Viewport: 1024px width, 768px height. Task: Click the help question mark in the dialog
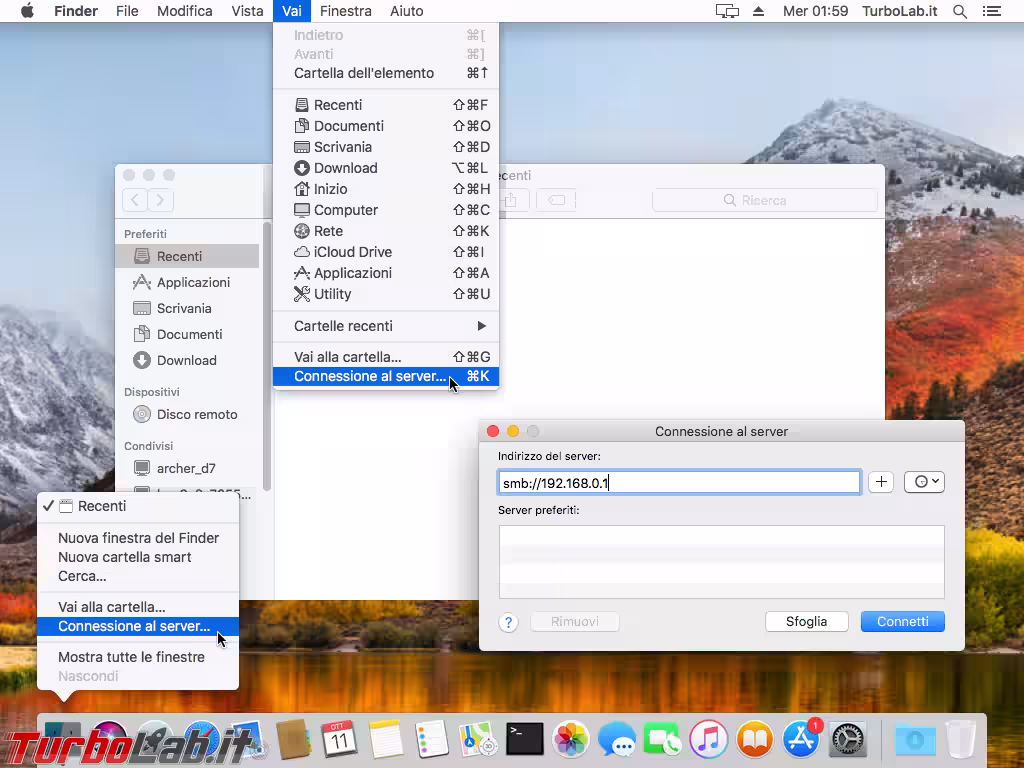click(508, 621)
